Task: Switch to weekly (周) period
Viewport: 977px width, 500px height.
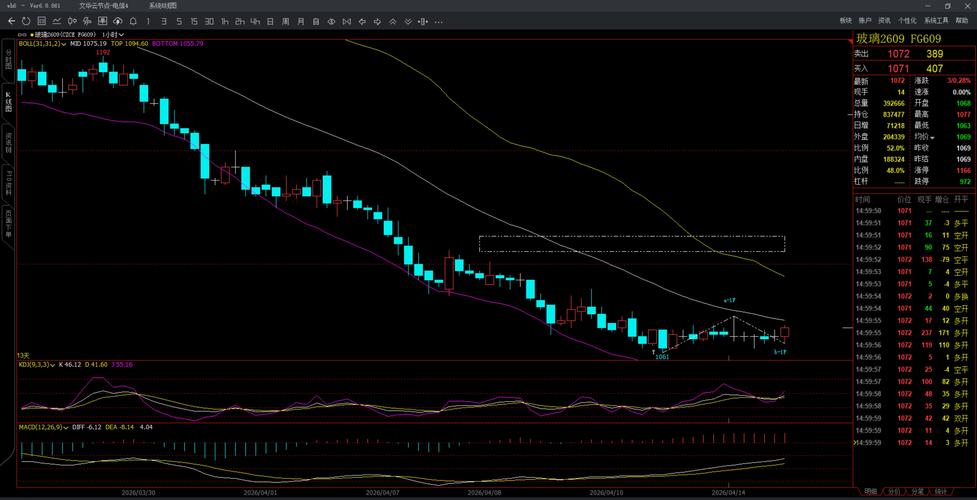Action: click(x=285, y=21)
